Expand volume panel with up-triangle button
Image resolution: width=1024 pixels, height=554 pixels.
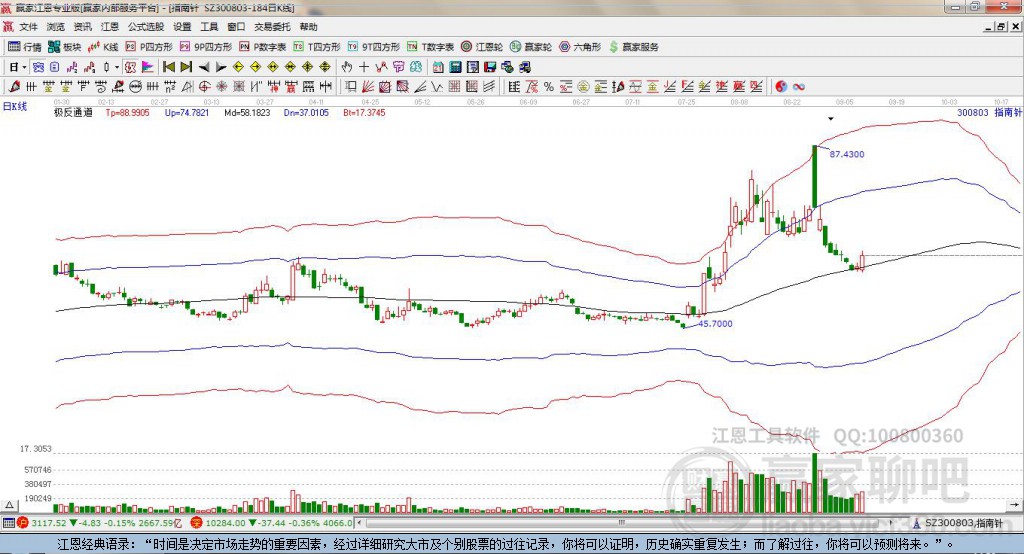(x=10, y=505)
